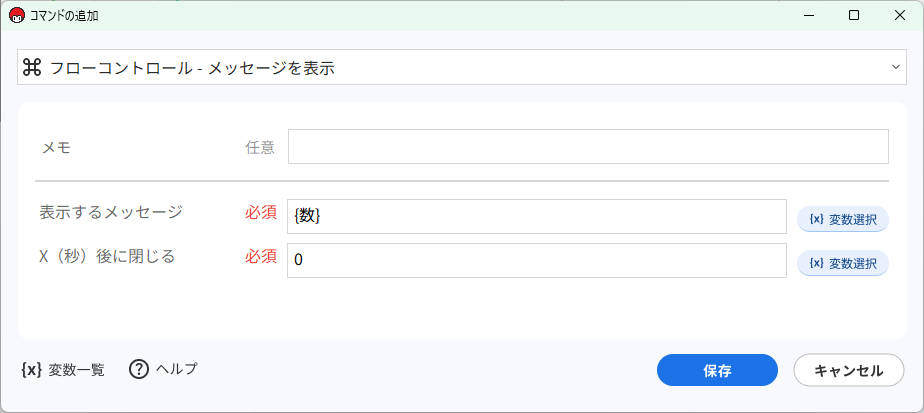The height and width of the screenshot is (413, 924).
Task: Click the 表示するメッセージ label
Action: click(111, 212)
